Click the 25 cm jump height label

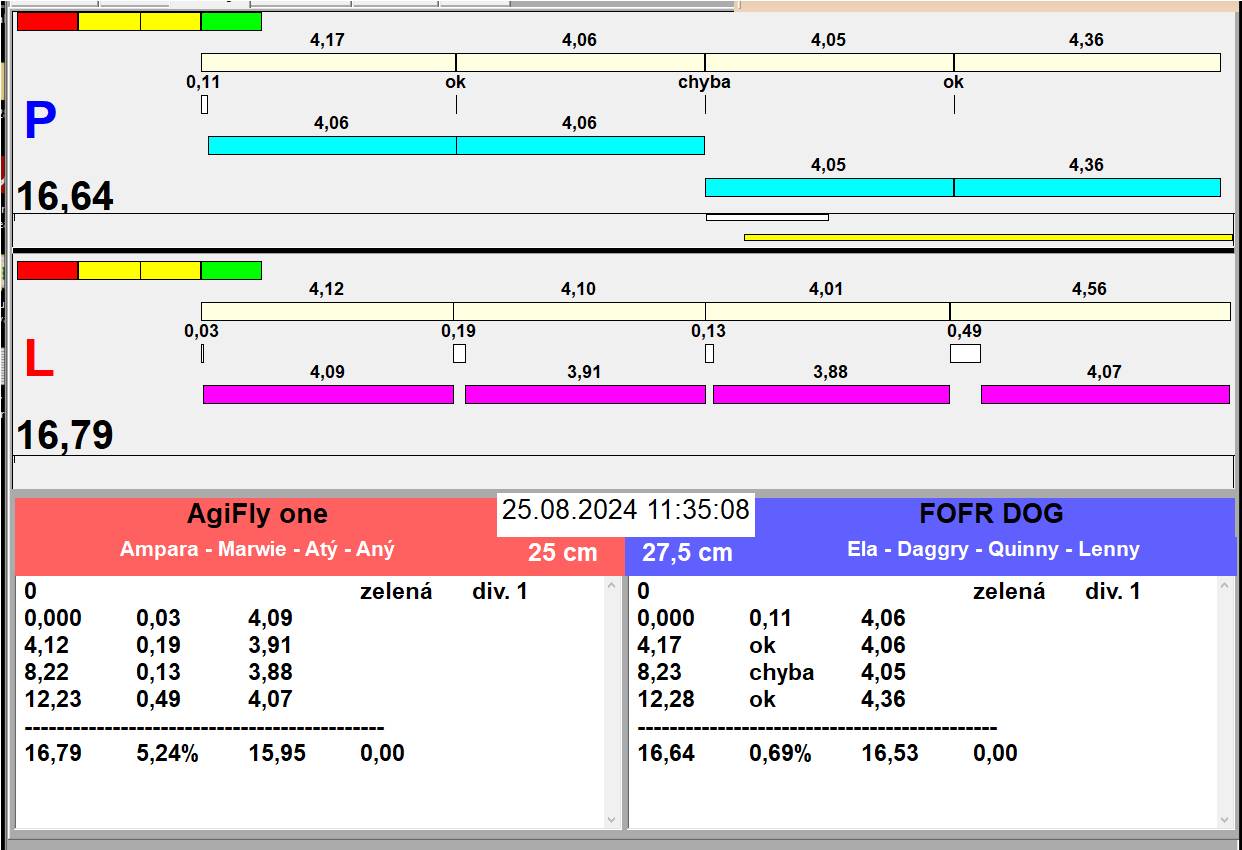click(563, 552)
